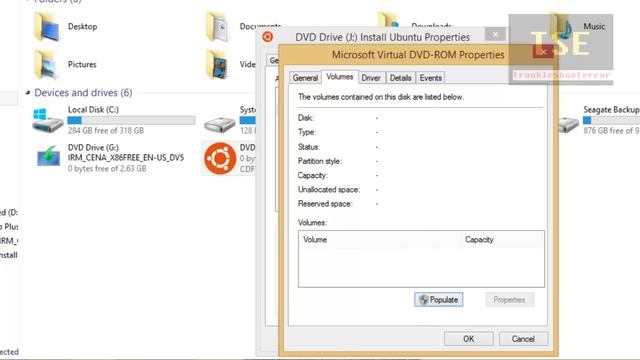The image size is (640, 360).
Task: Open the Desktop folder icon
Action: (x=46, y=26)
